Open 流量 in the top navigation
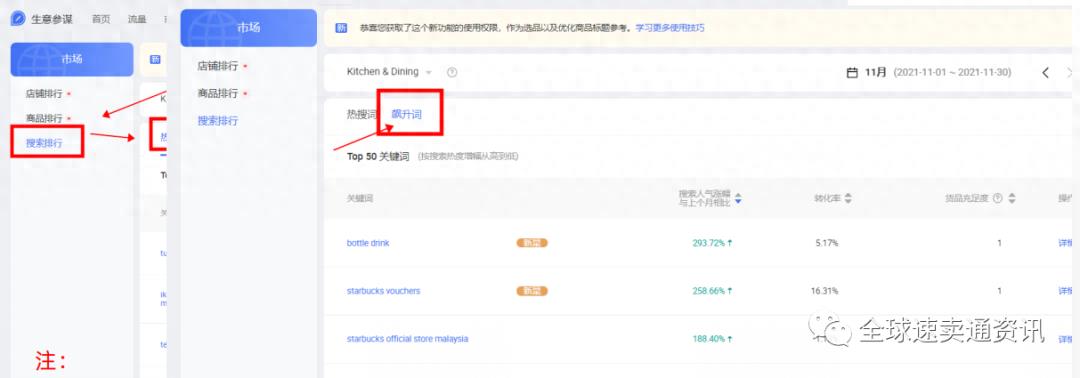The image size is (1080, 378). tap(137, 19)
